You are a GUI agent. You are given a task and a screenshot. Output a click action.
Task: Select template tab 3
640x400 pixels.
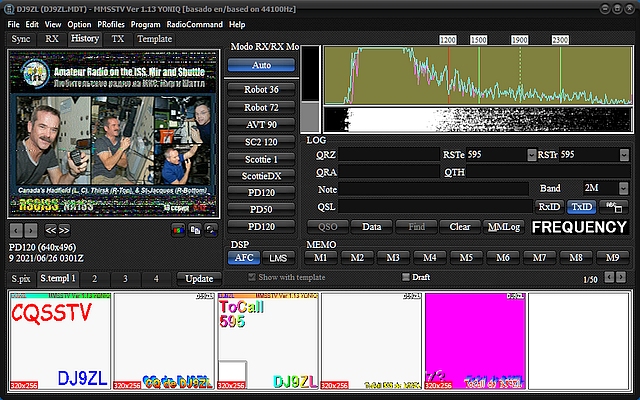coord(125,279)
